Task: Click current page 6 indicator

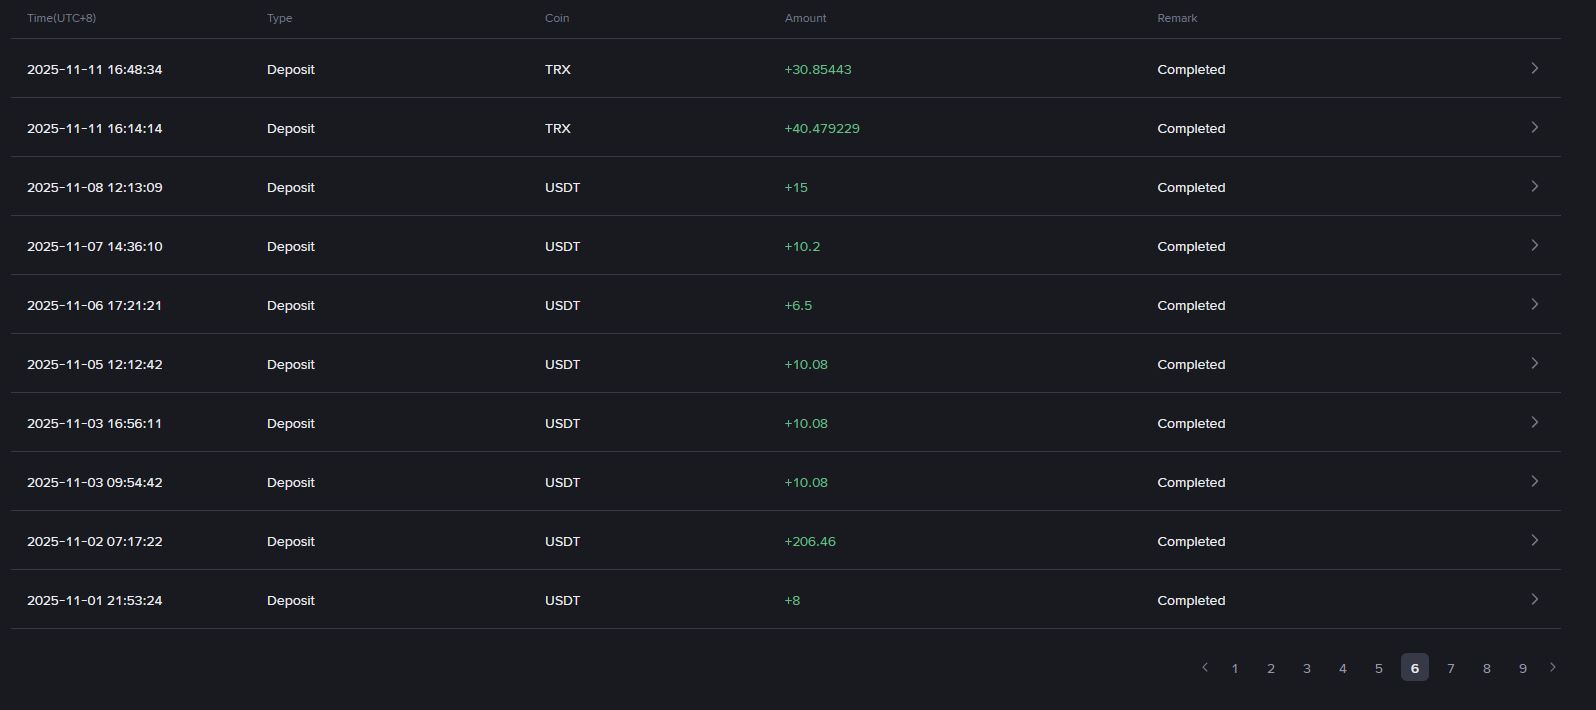Action: (1415, 668)
